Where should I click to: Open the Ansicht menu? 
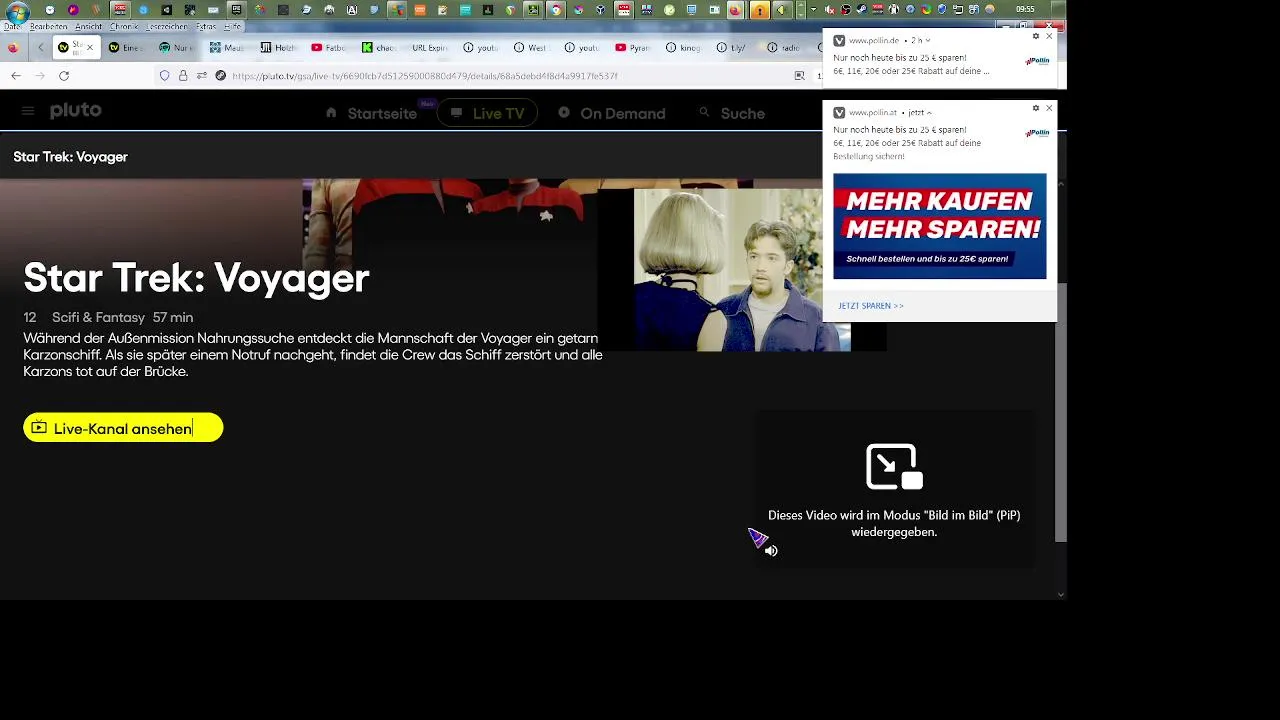point(88,26)
